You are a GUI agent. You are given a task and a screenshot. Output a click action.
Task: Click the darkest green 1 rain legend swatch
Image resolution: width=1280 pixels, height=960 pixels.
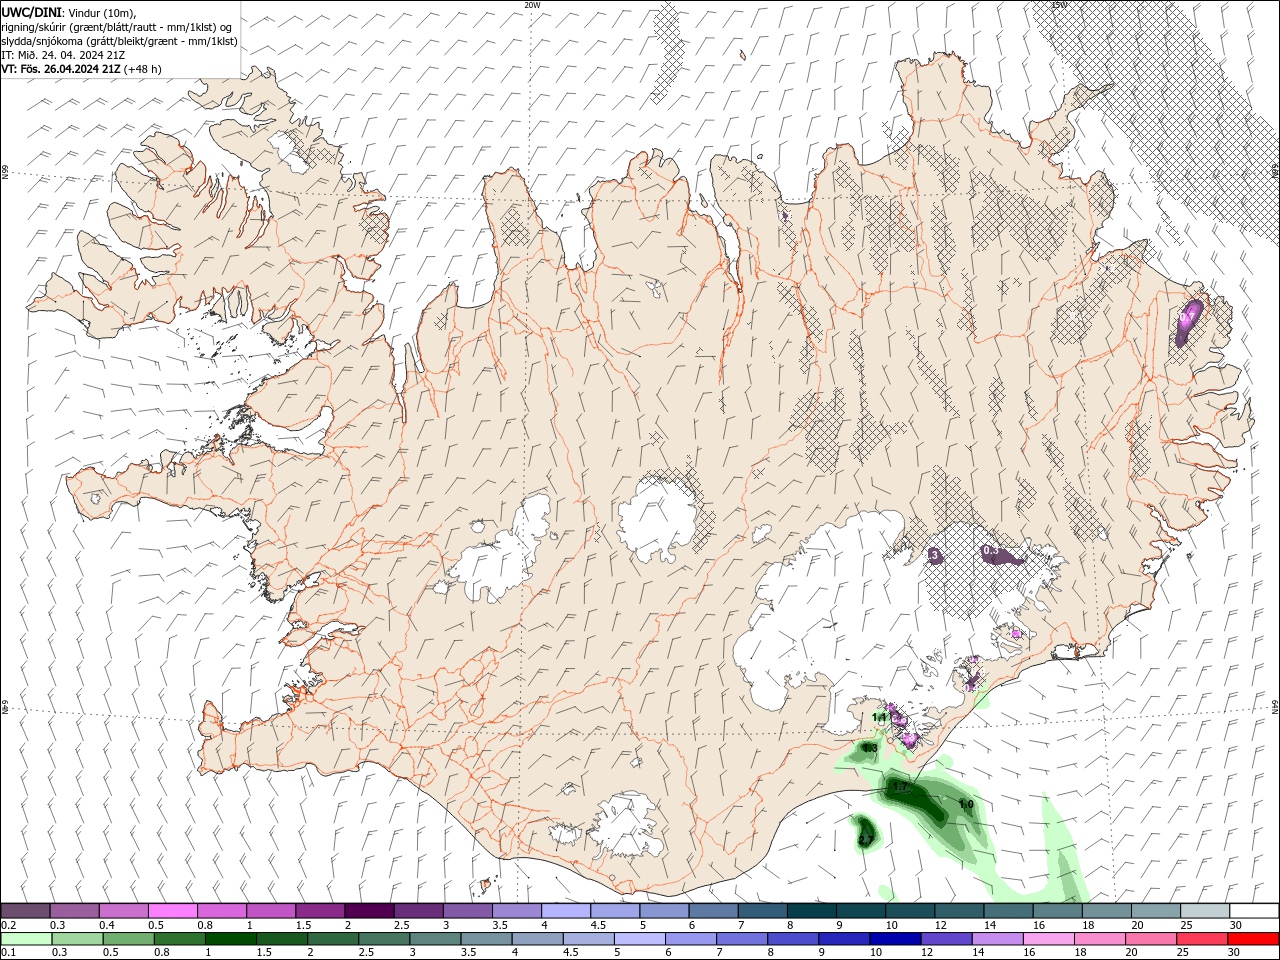(229, 939)
